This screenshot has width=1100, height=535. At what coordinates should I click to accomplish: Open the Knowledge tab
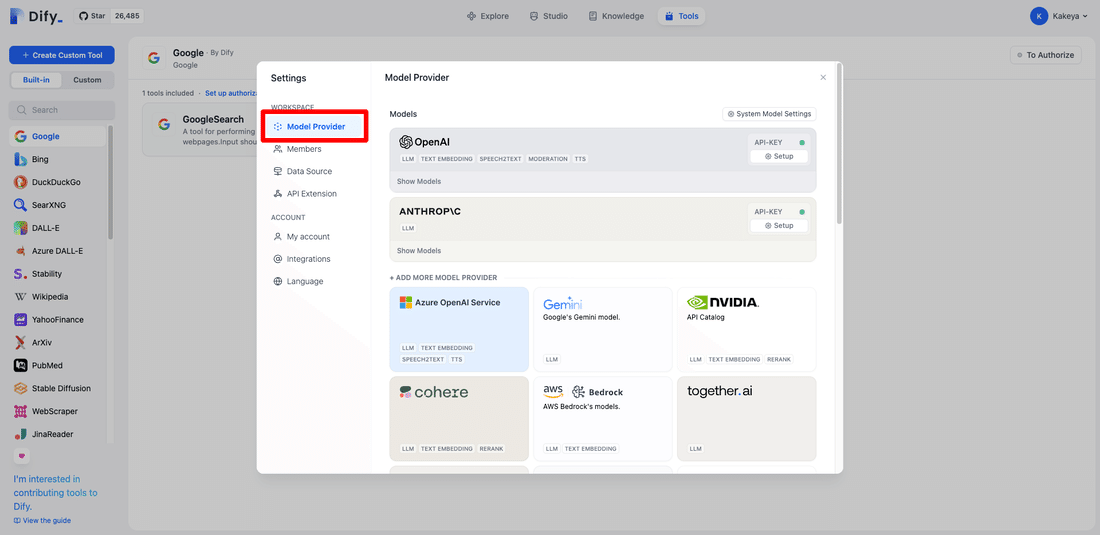click(616, 15)
